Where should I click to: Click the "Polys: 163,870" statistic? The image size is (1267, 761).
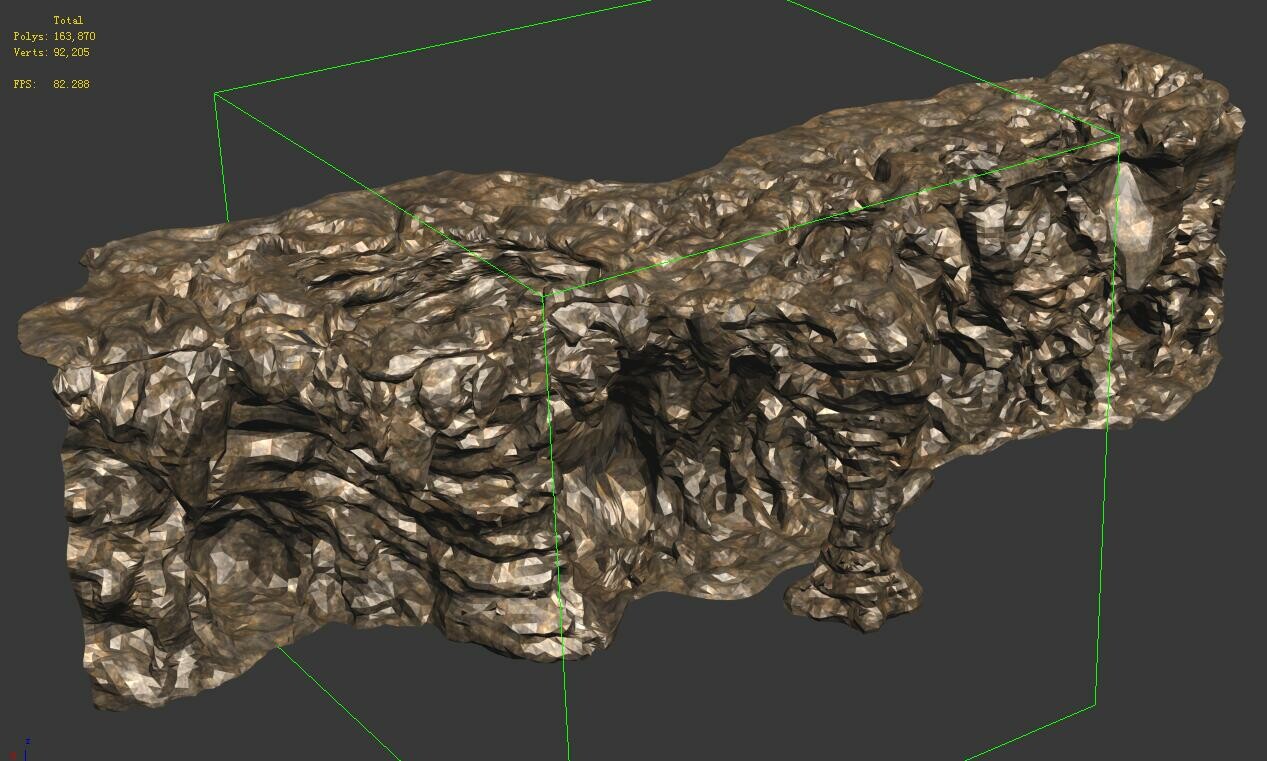pos(54,36)
